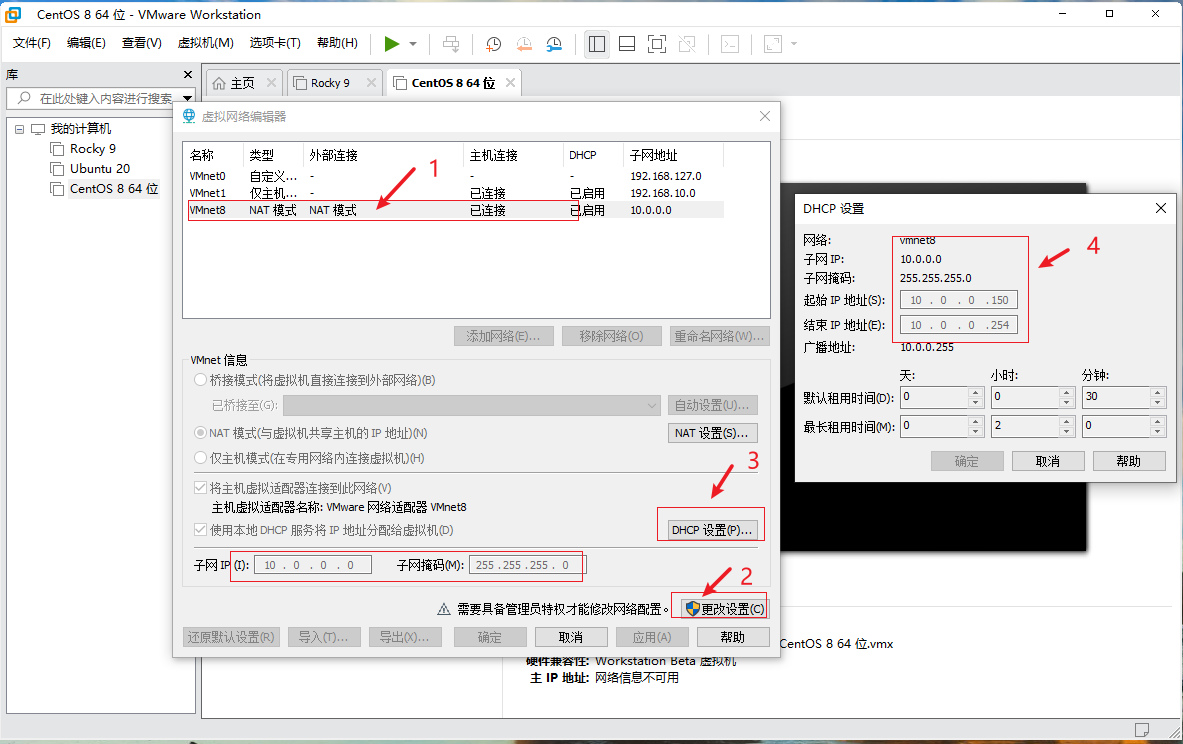Collapse the 我的计算机 tree node
The image size is (1183, 744).
click(20, 129)
